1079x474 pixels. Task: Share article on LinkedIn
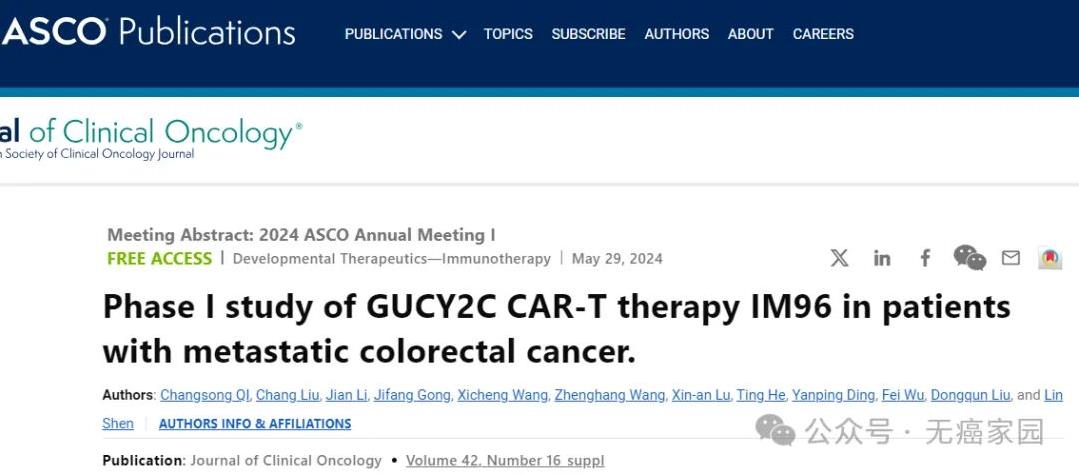(882, 258)
